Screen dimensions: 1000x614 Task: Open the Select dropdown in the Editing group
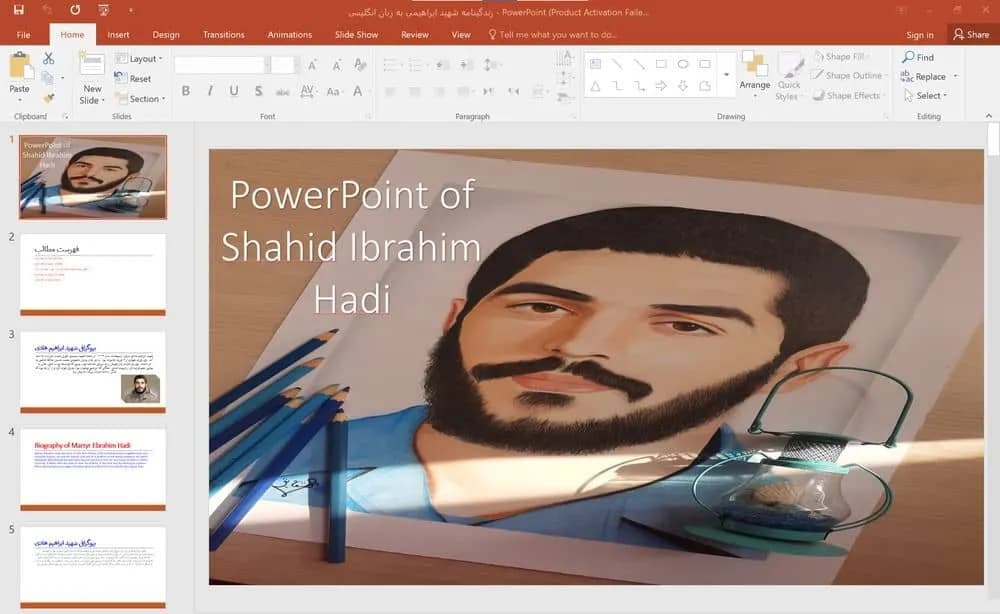click(x=925, y=96)
